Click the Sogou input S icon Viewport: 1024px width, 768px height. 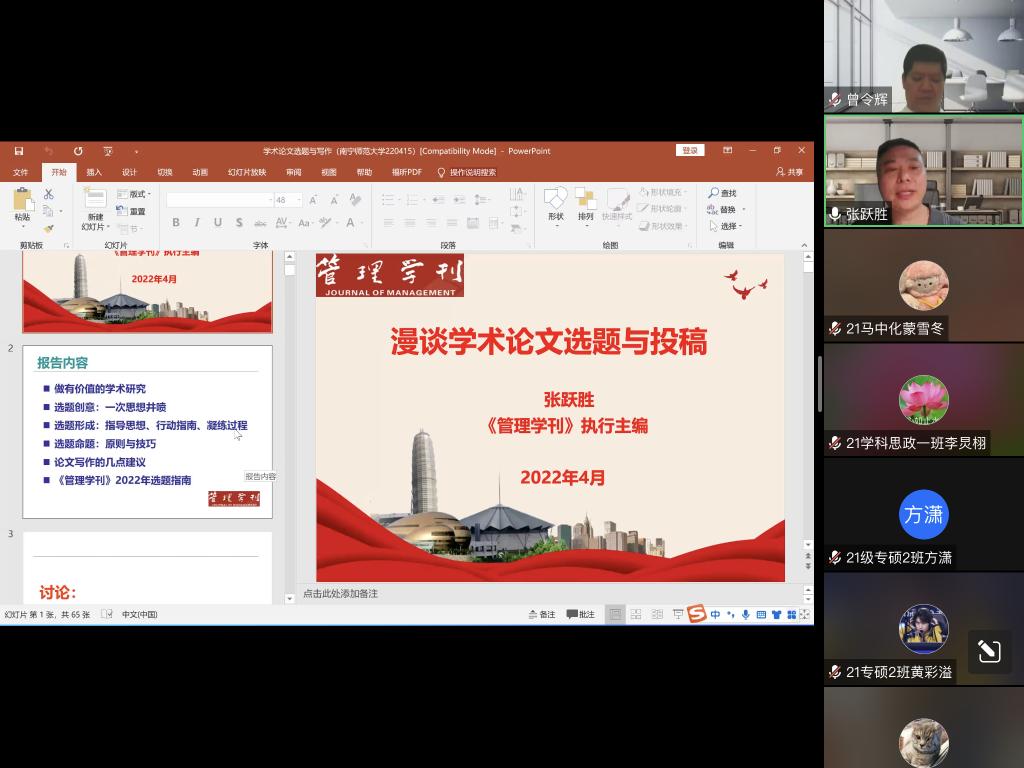tap(697, 614)
